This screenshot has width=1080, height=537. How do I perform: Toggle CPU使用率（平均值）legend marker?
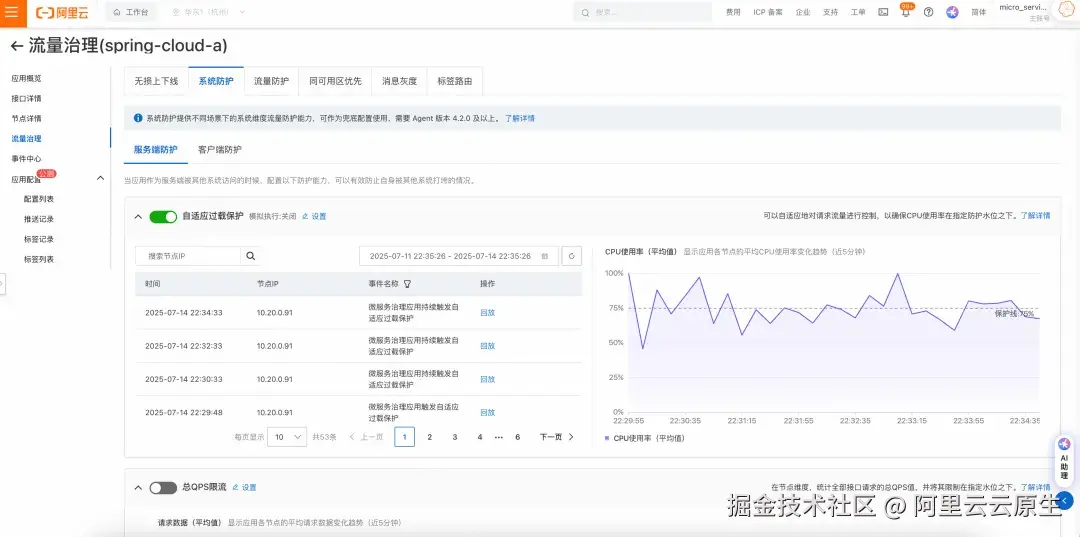click(x=607, y=438)
